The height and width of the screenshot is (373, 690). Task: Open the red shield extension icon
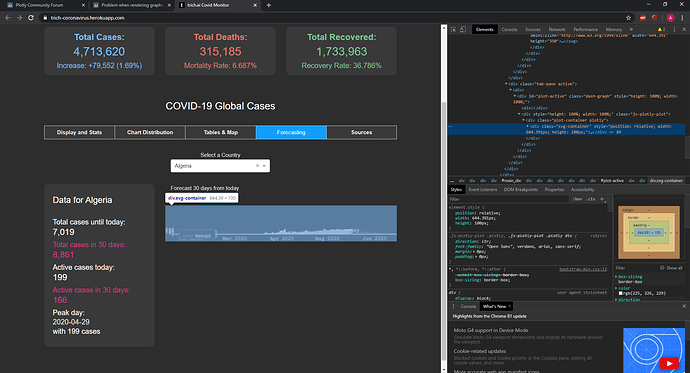tap(655, 18)
